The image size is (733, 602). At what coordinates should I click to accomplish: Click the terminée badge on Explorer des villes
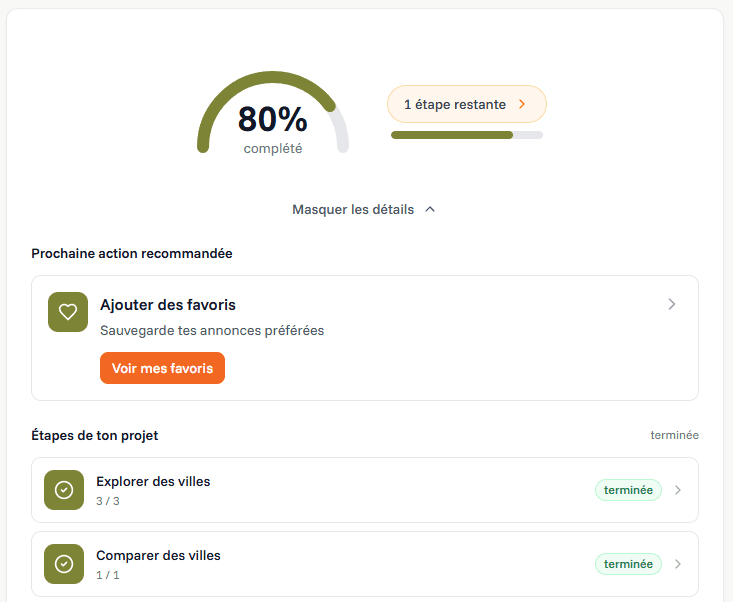pos(628,490)
